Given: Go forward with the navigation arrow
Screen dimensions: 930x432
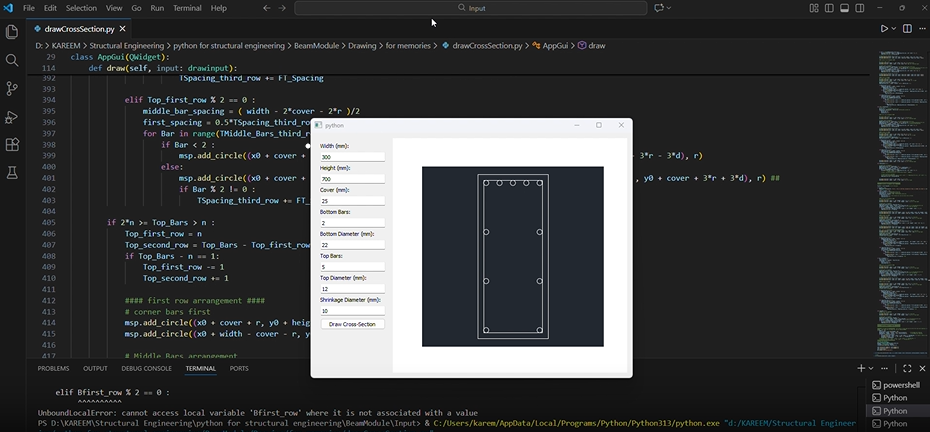Looking at the screenshot, I should coord(282,8).
